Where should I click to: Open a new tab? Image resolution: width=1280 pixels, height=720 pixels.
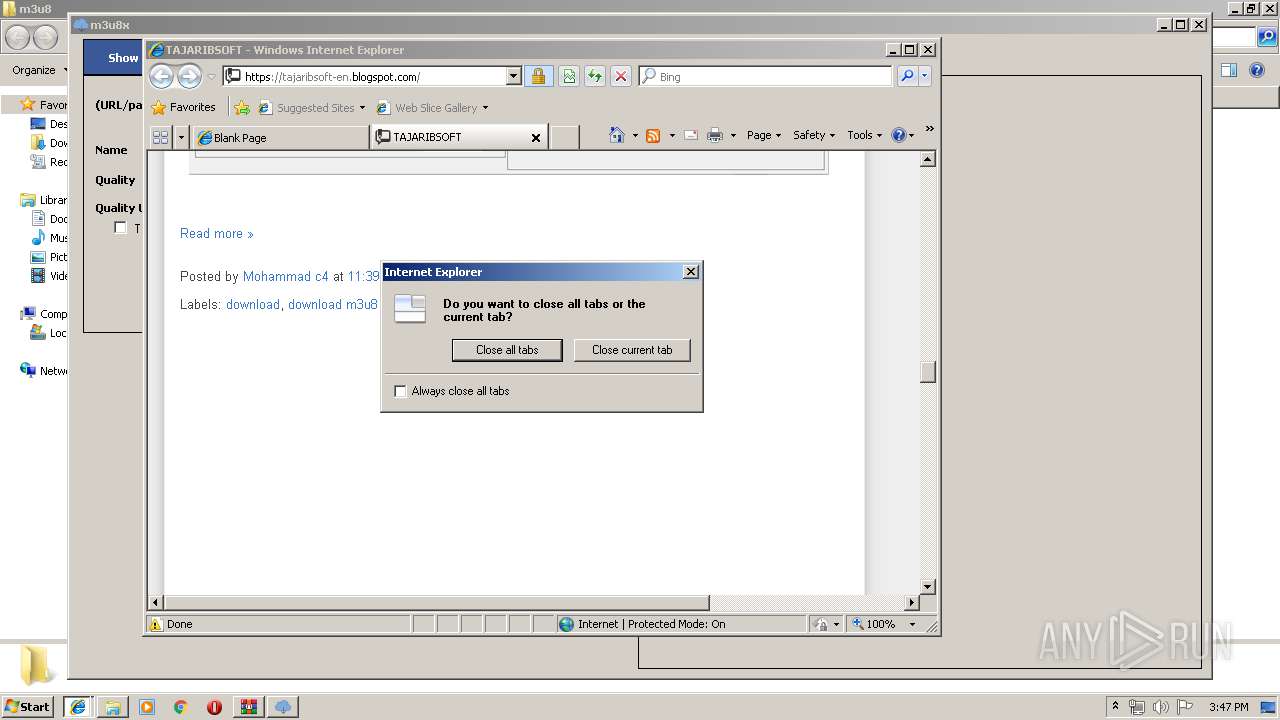(565, 138)
